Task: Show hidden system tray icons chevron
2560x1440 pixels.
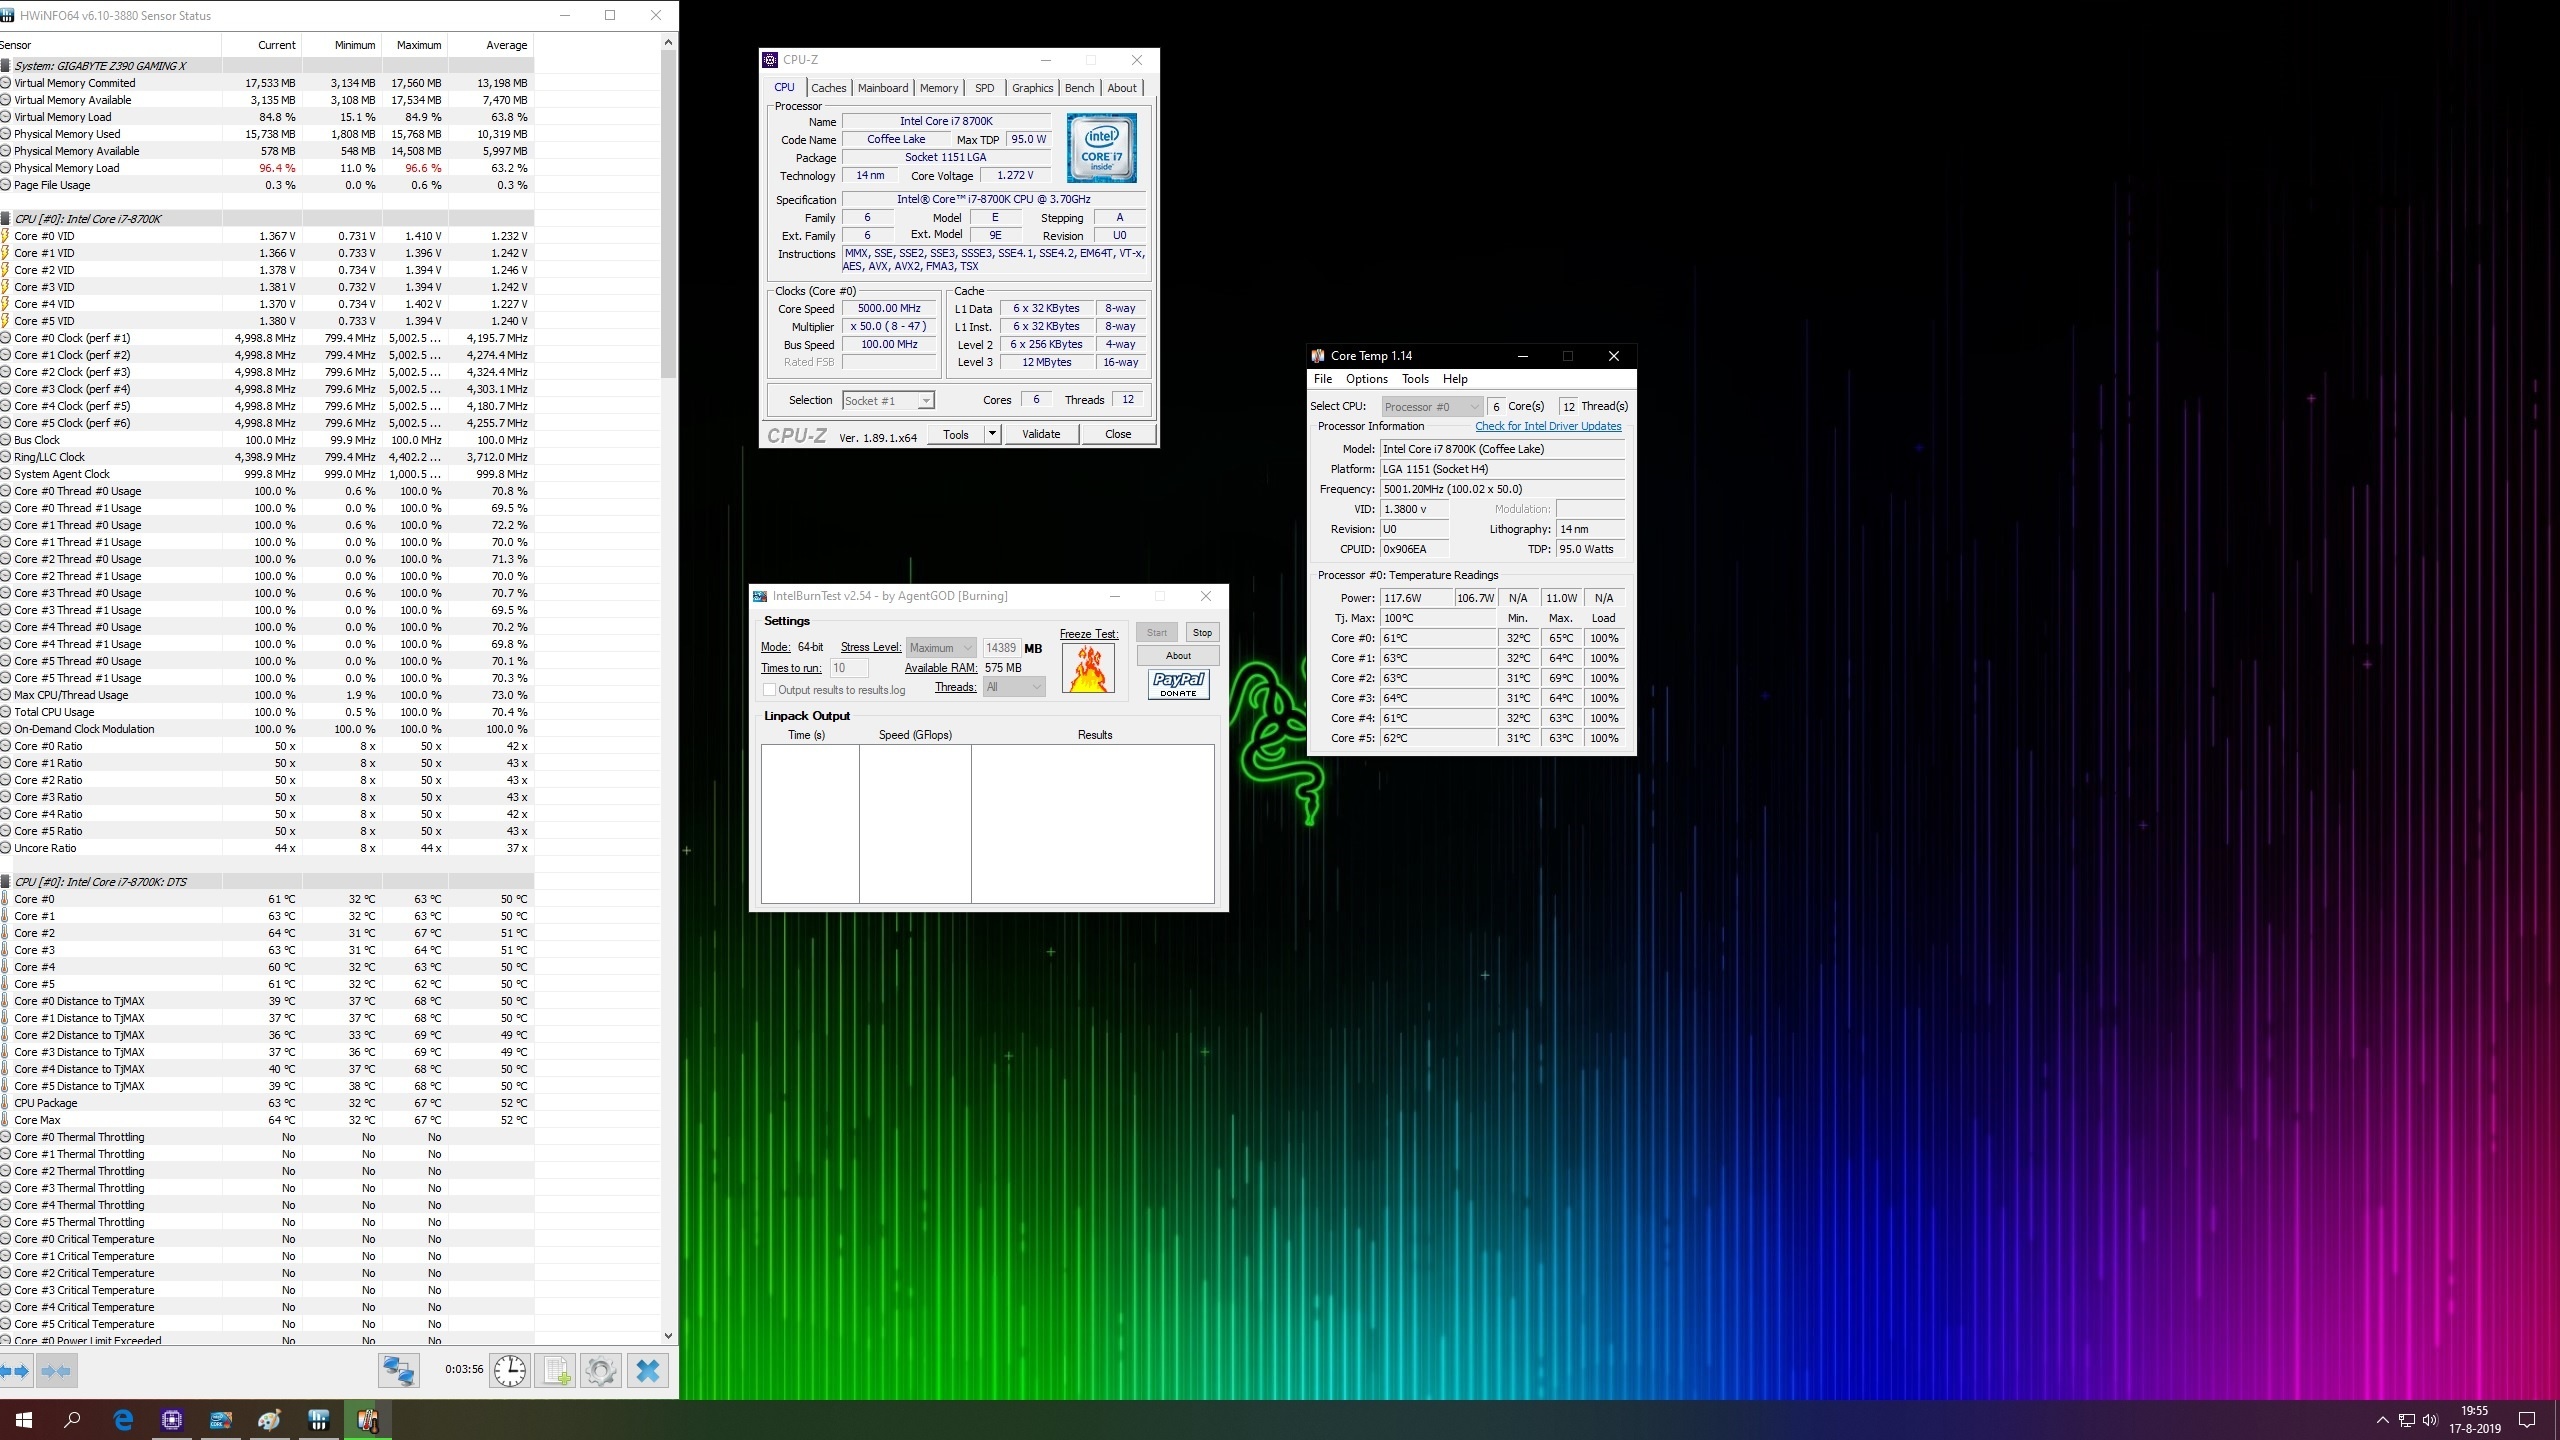Action: (2382, 1420)
